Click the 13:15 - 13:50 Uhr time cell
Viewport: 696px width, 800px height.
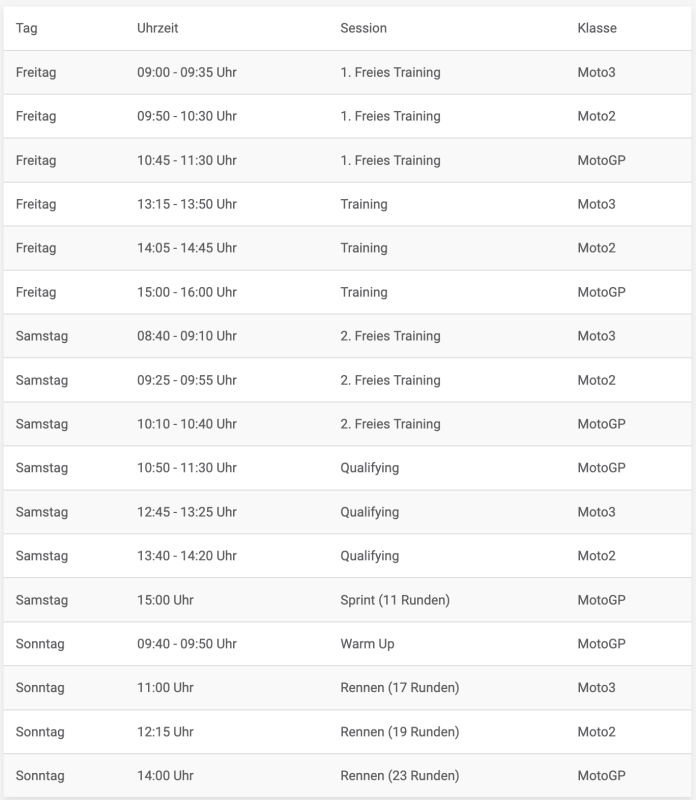(187, 204)
